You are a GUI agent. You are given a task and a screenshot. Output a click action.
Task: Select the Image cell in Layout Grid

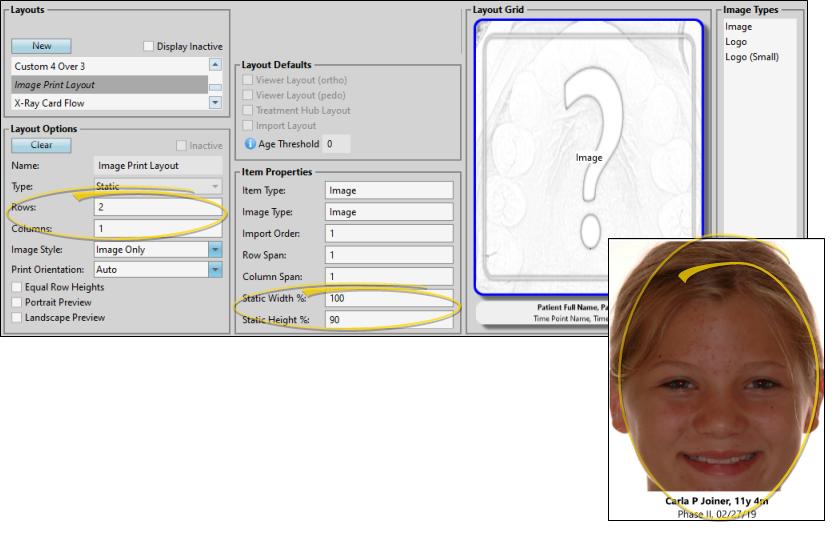point(589,158)
